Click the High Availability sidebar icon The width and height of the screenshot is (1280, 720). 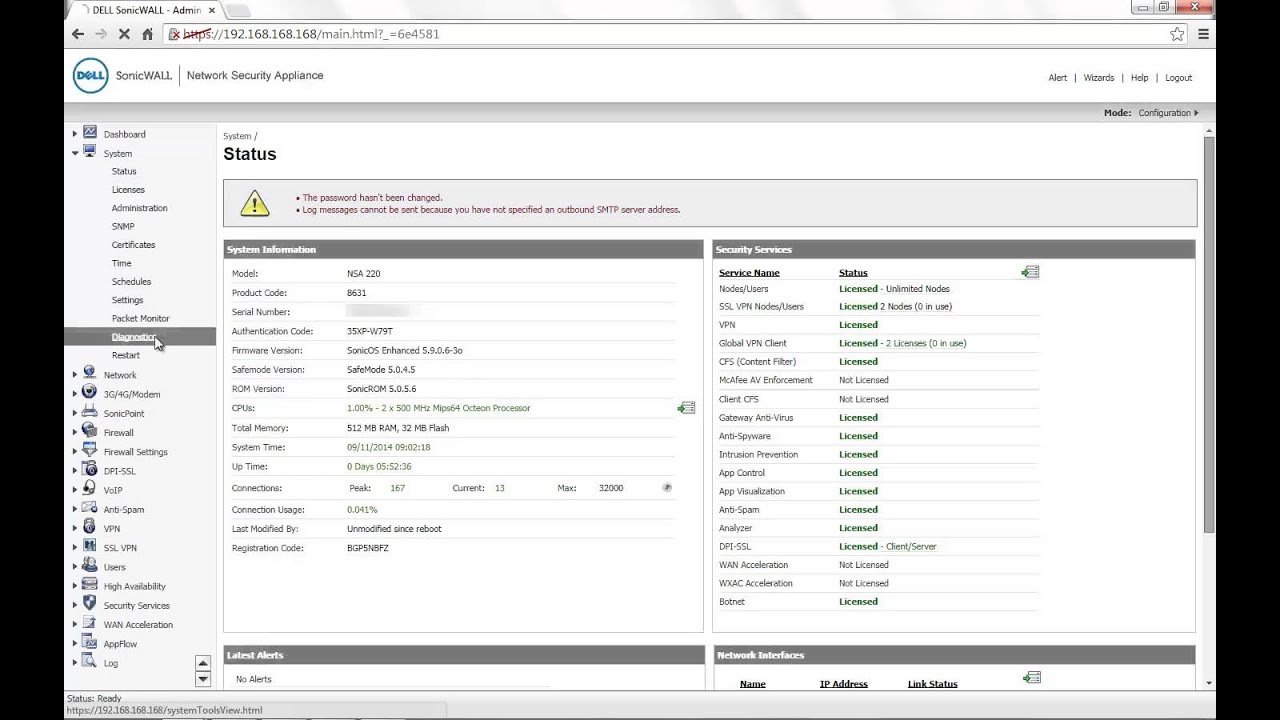[89, 585]
